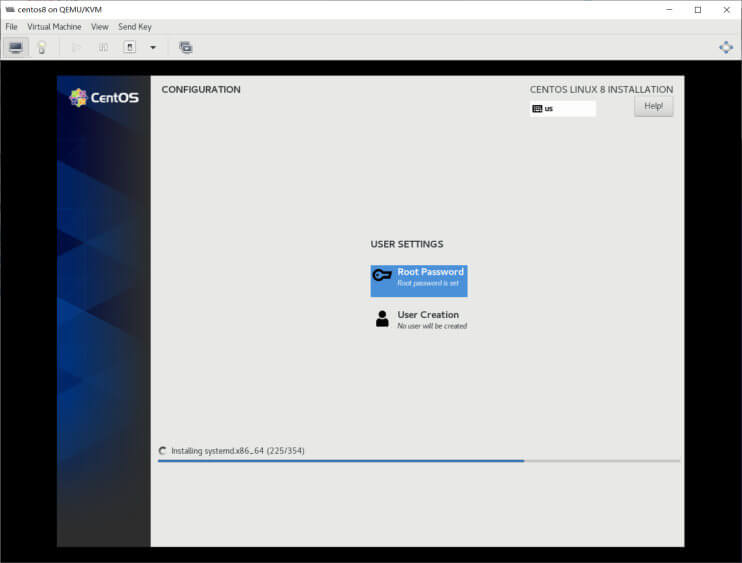The width and height of the screenshot is (742, 563).
Task: Click the installing spinner icon
Action: coord(163,450)
